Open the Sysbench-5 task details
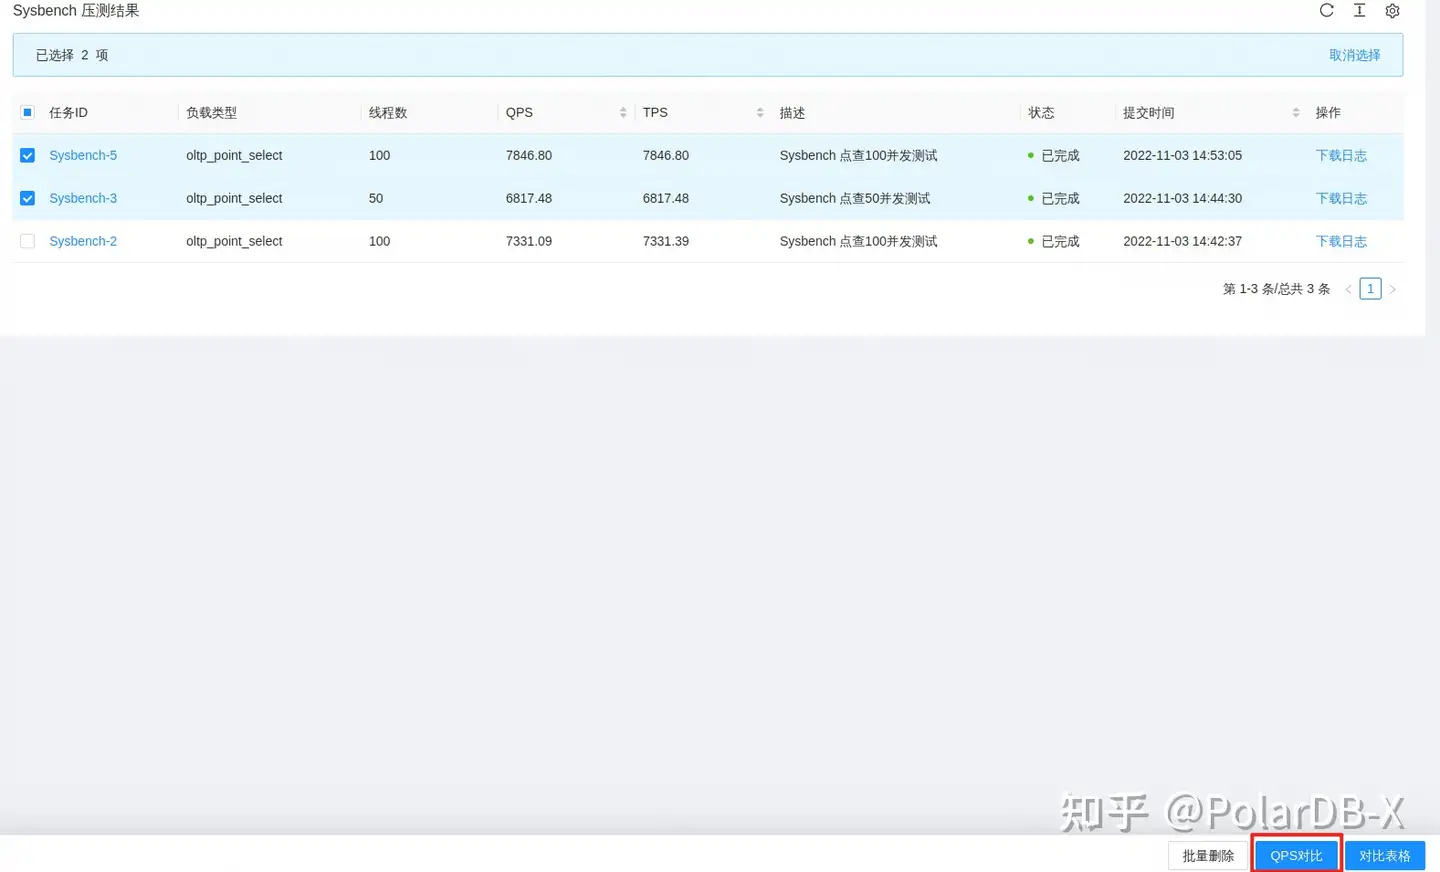The width and height of the screenshot is (1440, 872). point(83,155)
